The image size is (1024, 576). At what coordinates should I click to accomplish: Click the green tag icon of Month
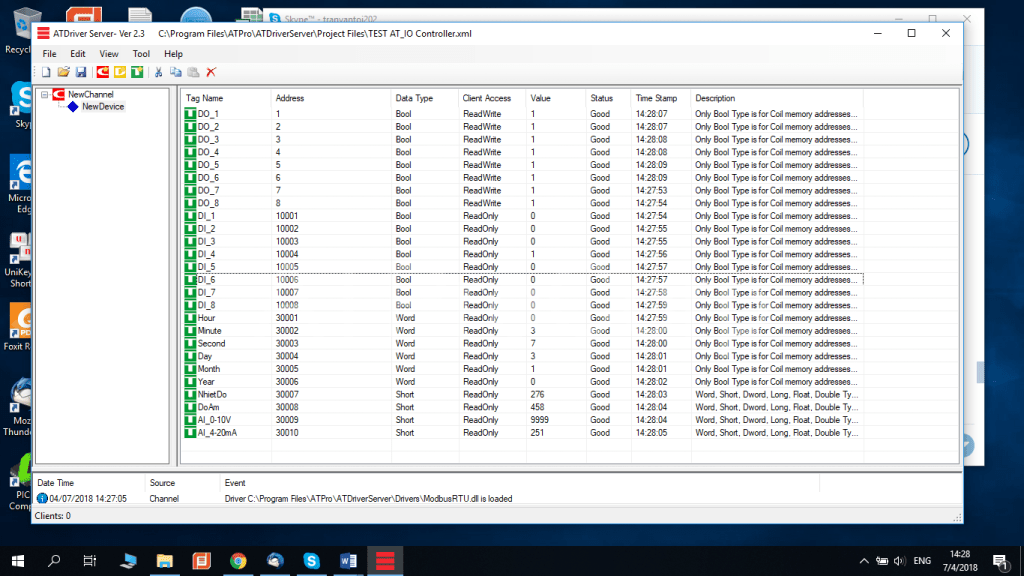pos(190,369)
